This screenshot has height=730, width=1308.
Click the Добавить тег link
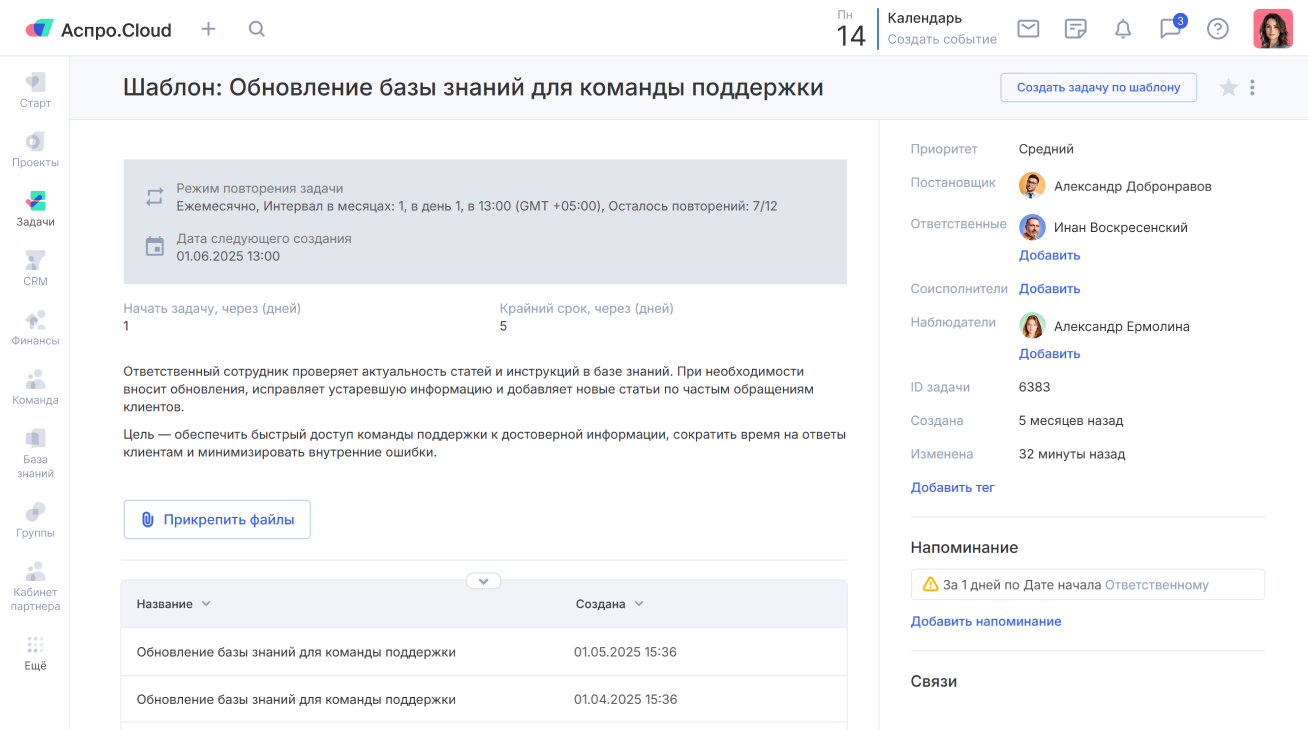click(952, 488)
